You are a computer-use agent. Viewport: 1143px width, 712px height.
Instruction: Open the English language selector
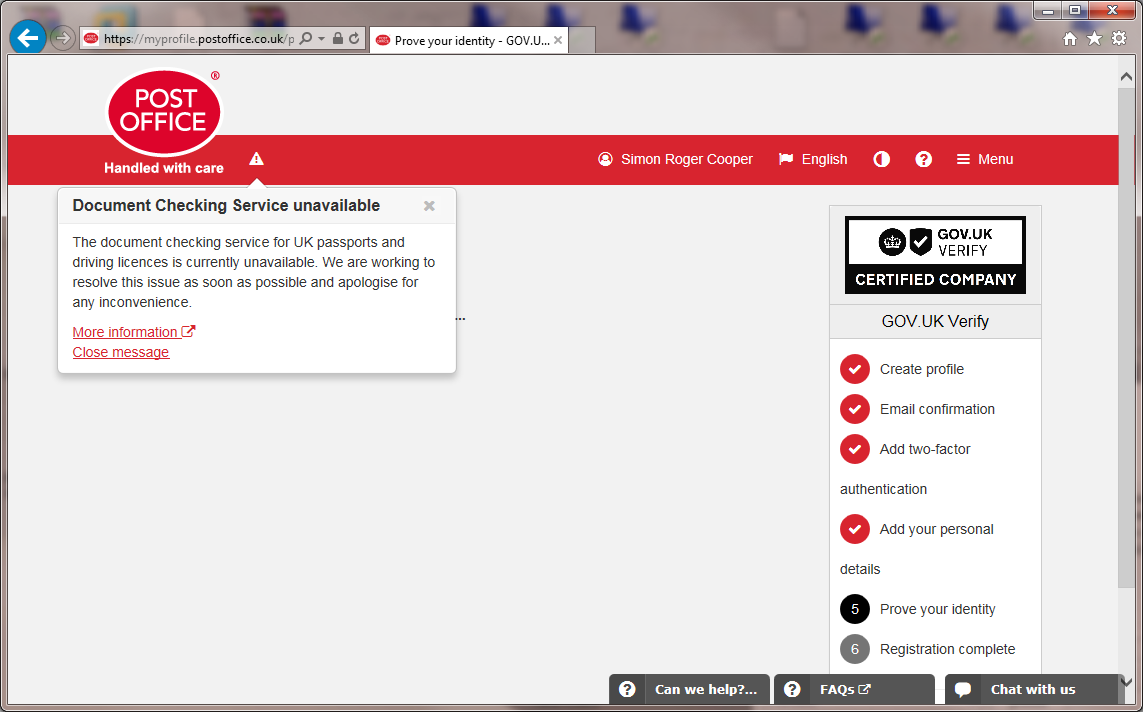(813, 159)
